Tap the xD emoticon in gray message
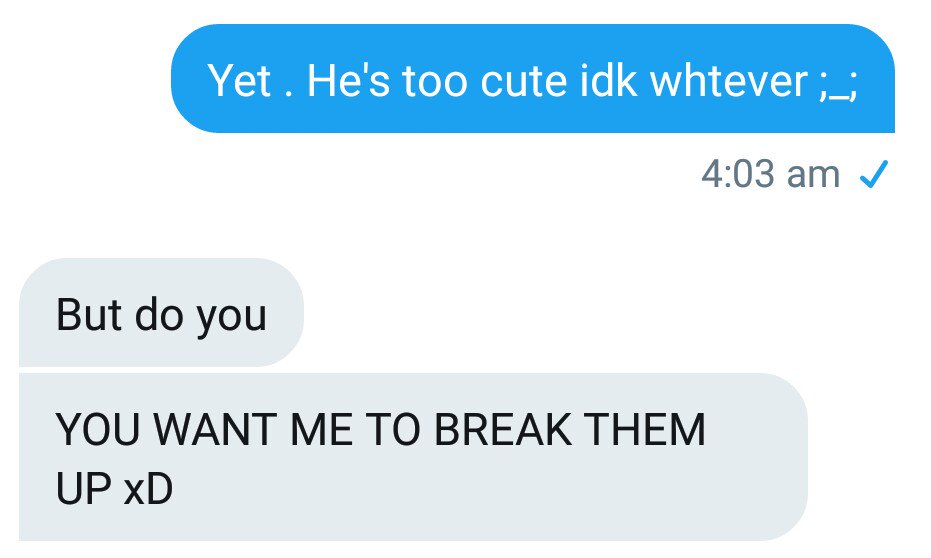The height and width of the screenshot is (558, 931). (x=148, y=489)
